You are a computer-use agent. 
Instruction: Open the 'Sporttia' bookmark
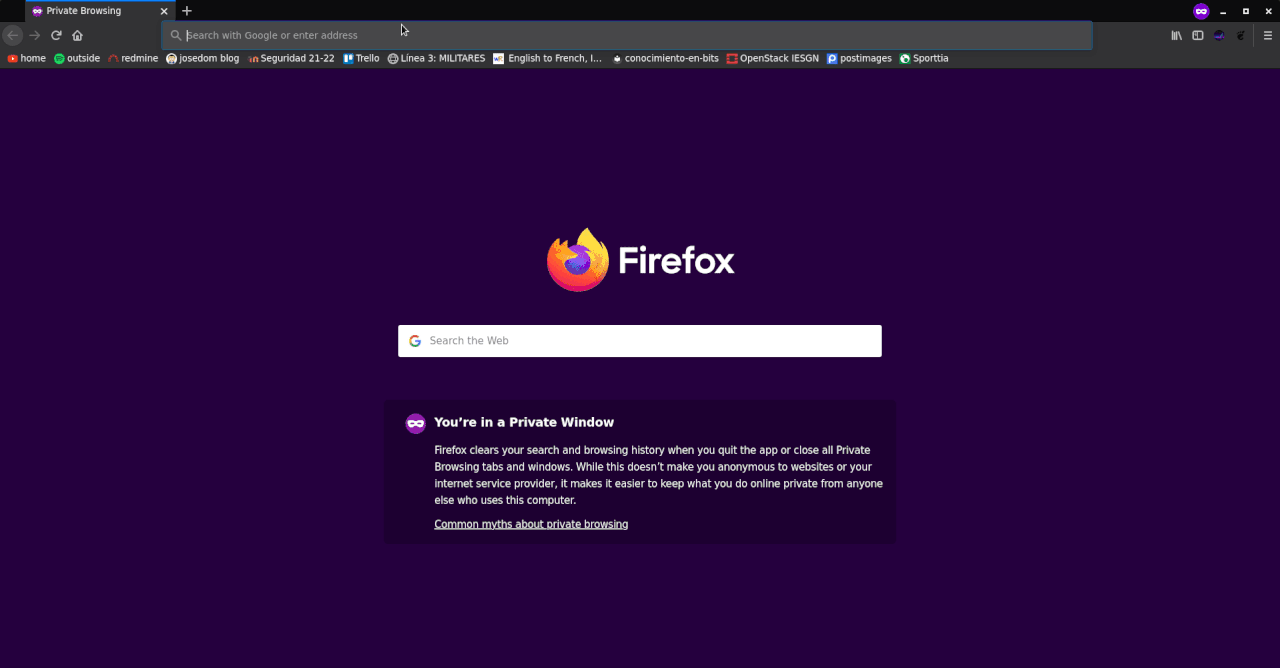tap(924, 58)
